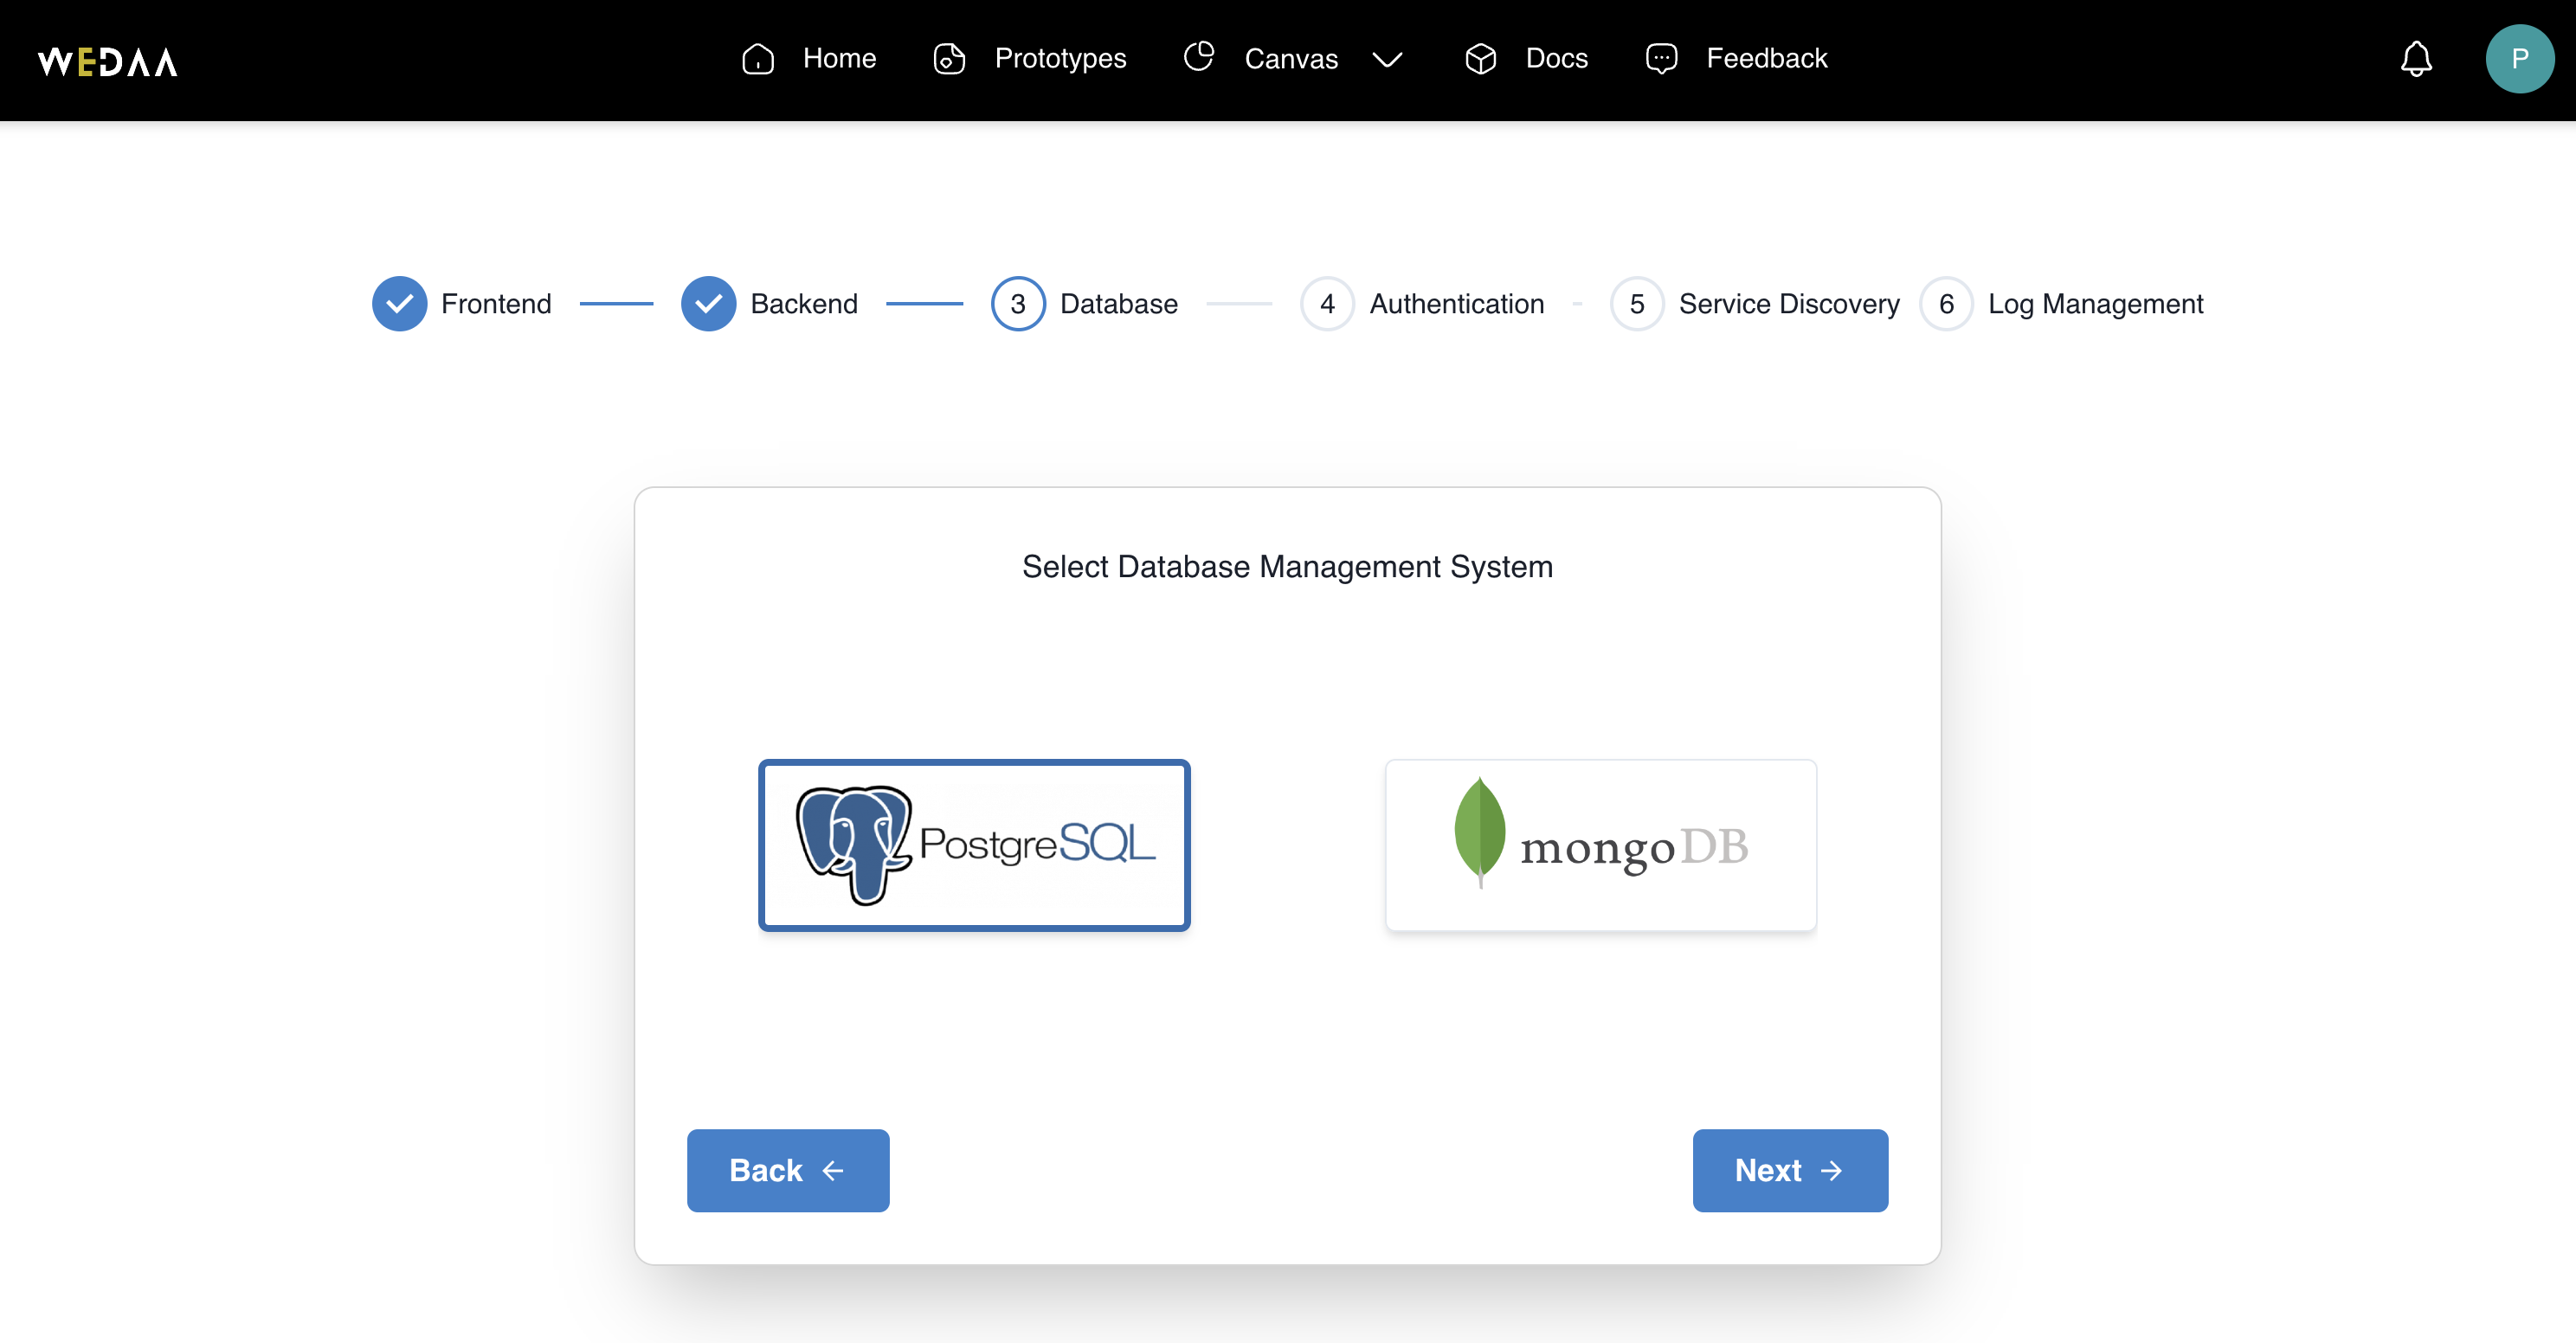Choose the mongoDB database card
The image size is (2576, 1343).
[1600, 845]
